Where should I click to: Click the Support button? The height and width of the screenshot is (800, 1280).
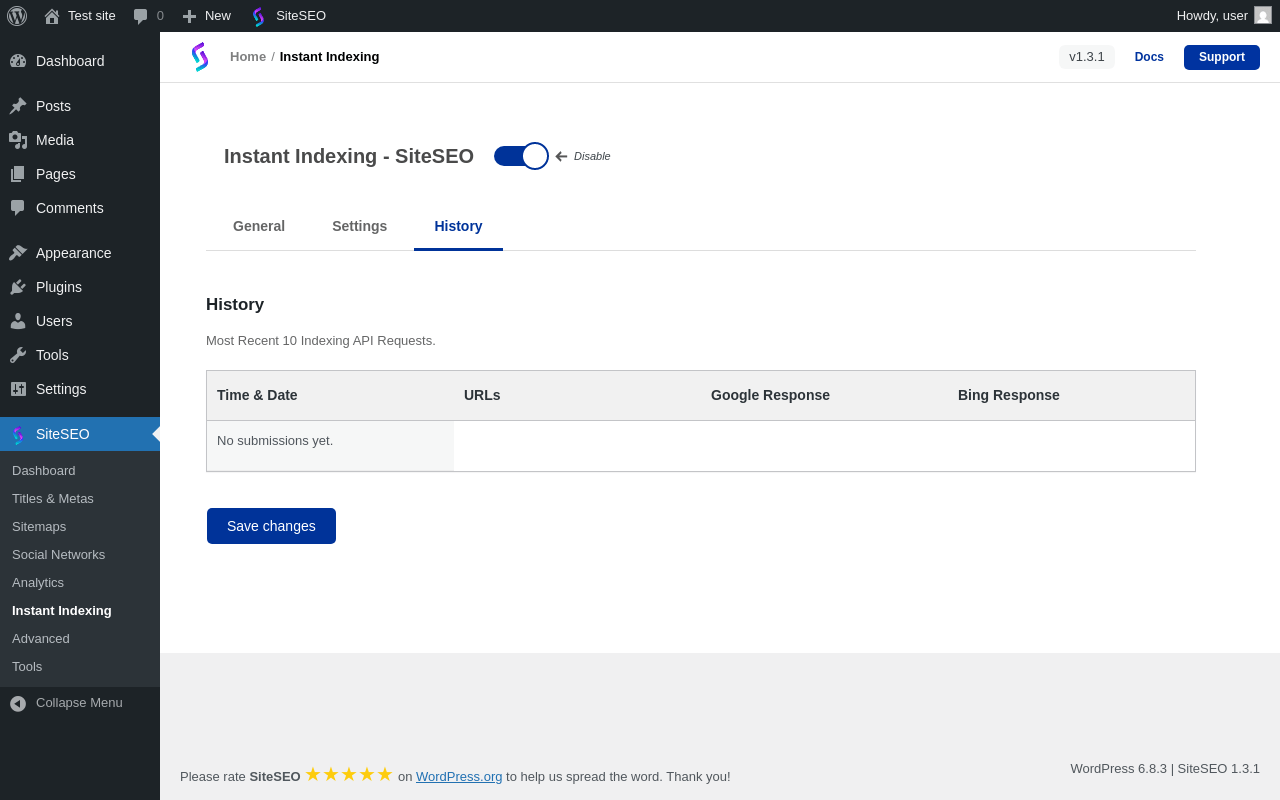point(1222,57)
